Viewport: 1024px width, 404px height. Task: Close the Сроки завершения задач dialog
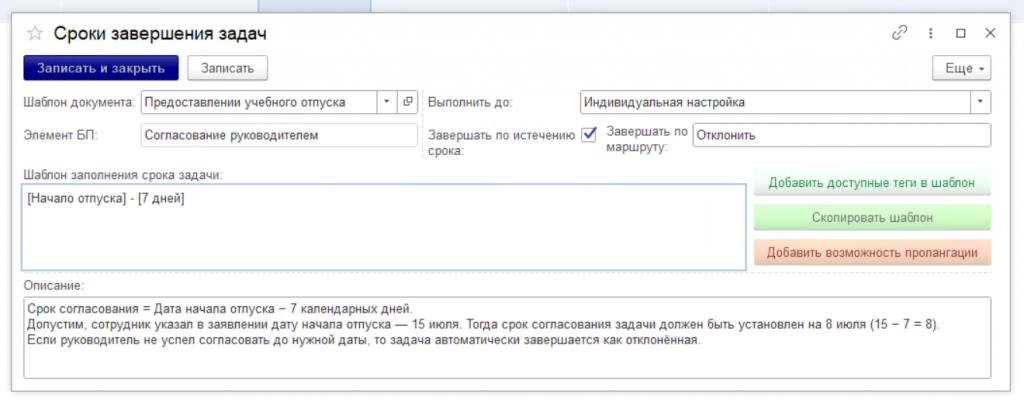[x=990, y=33]
